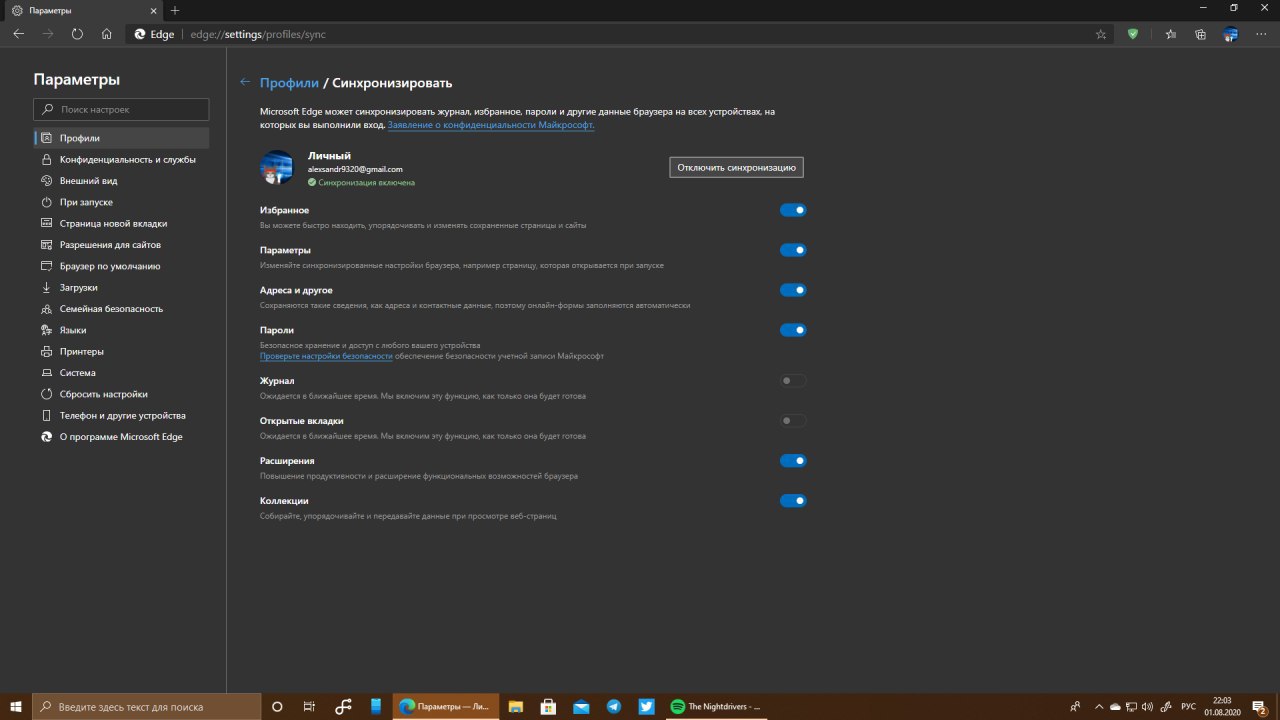This screenshot has width=1280, height=720.
Task: Open Браузер по умолчанию settings
Action: coord(121,266)
